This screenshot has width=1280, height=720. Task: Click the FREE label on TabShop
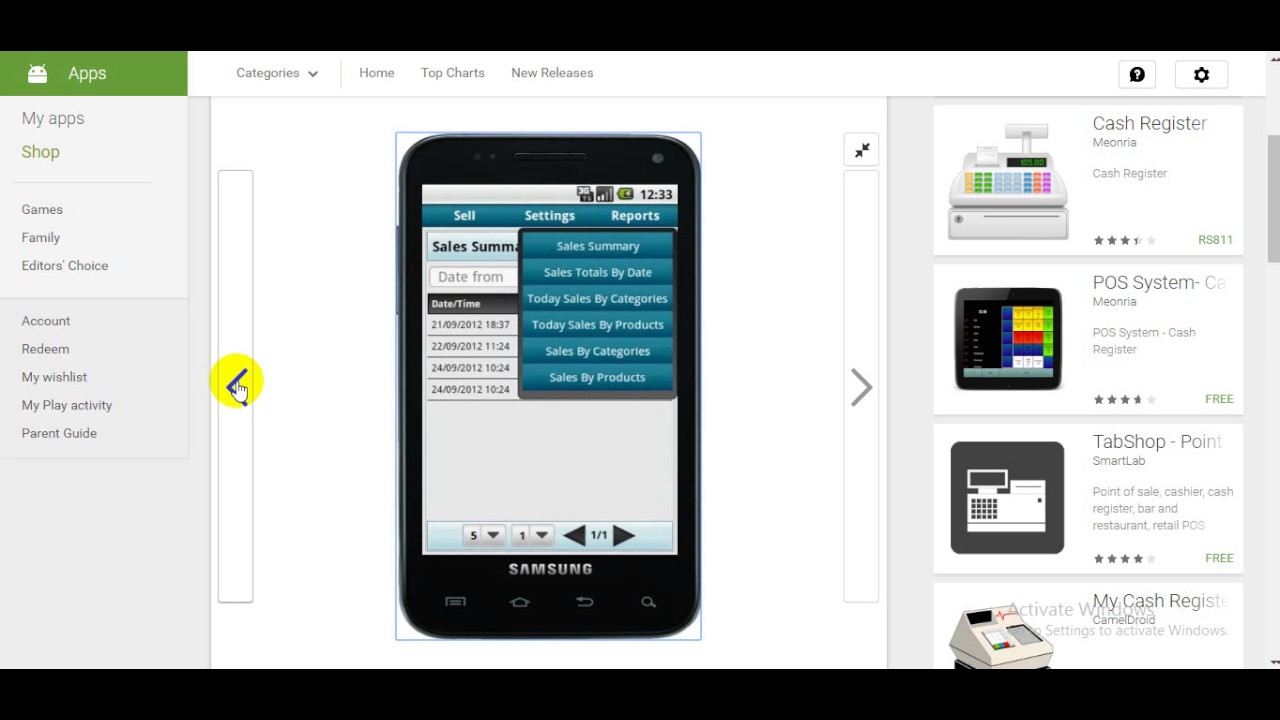(1219, 558)
